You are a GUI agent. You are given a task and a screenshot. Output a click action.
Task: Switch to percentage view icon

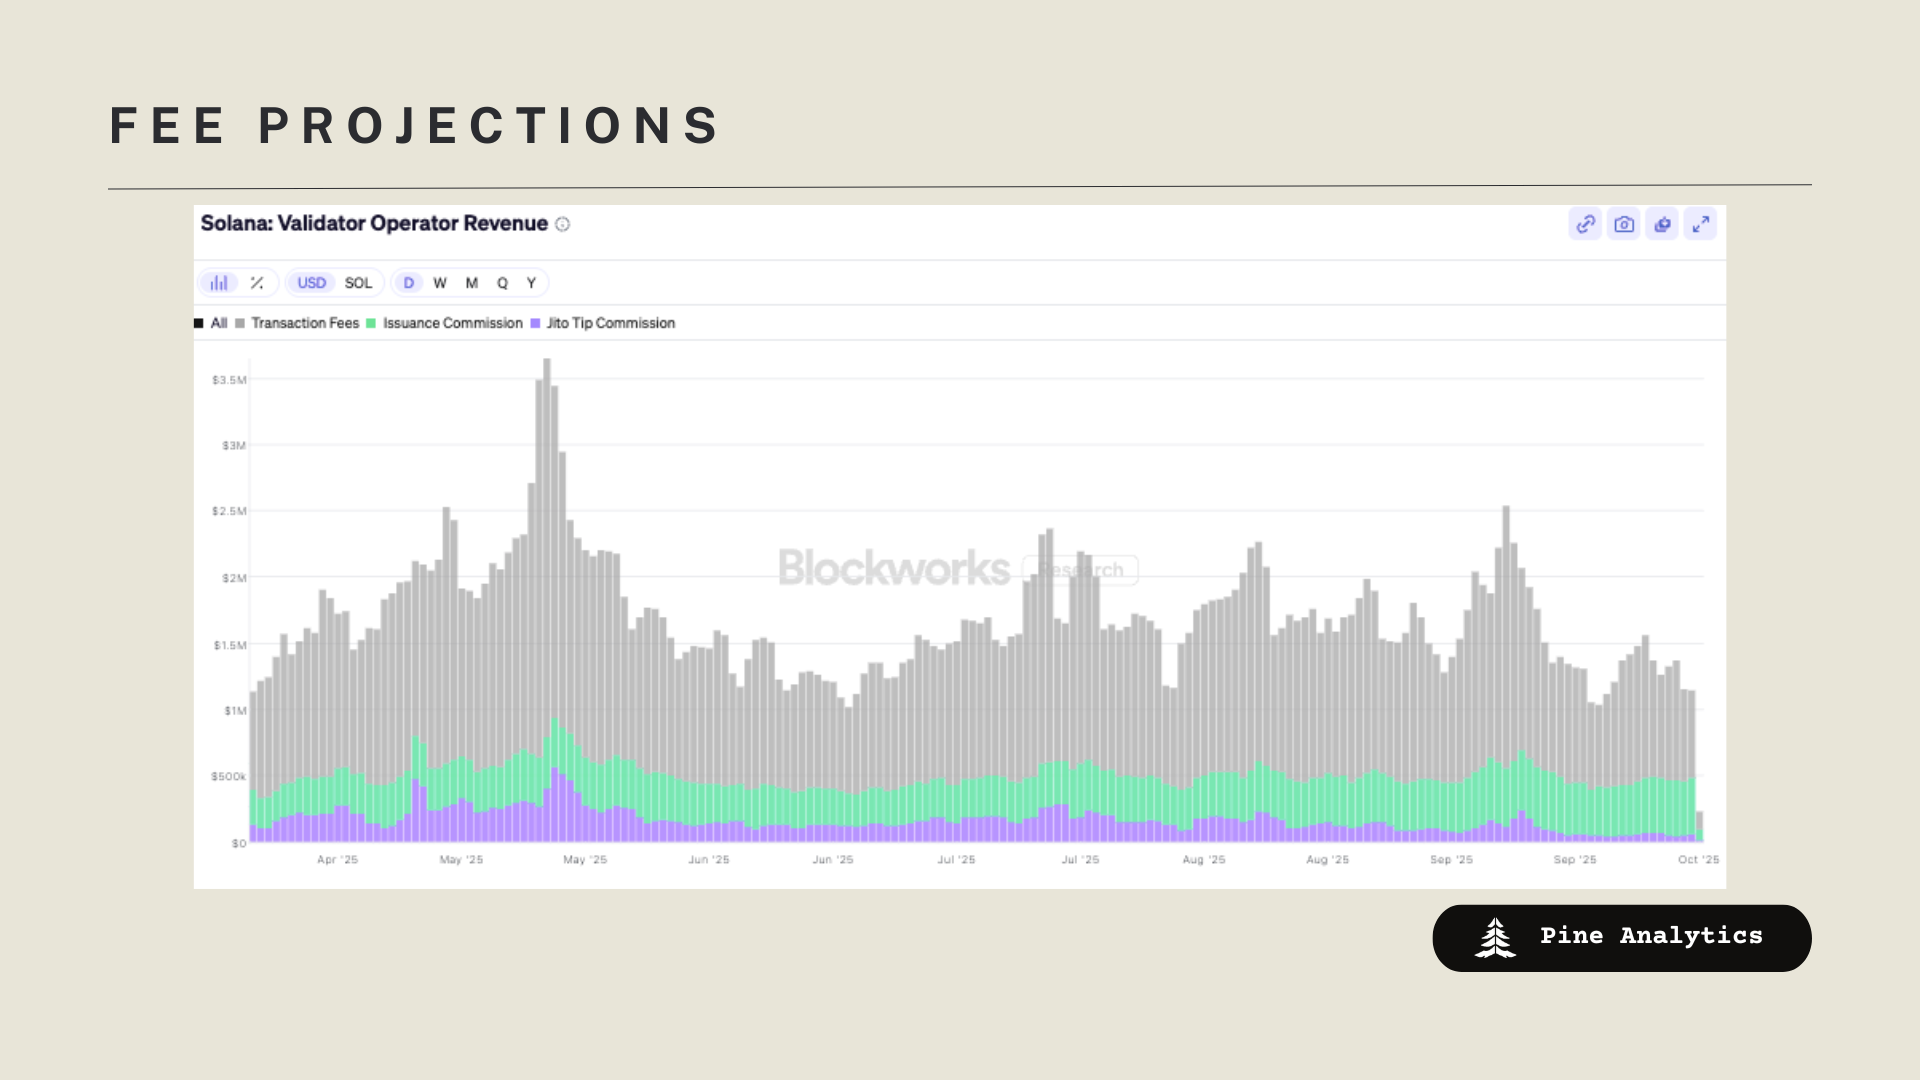click(x=257, y=283)
